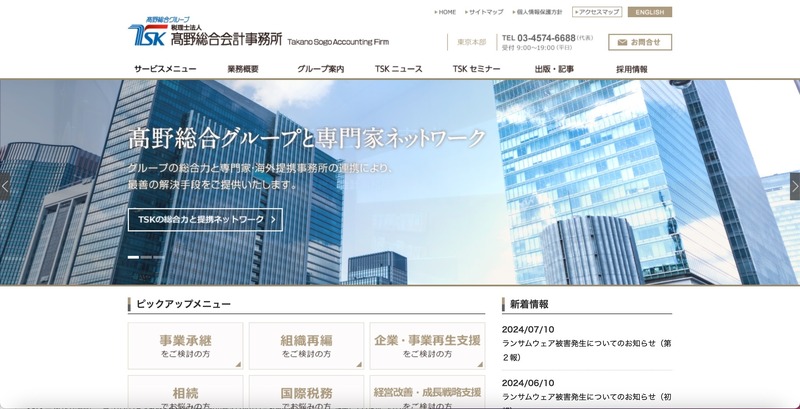The image size is (800, 409).
Task: Go to previous slide with left arrow
Action: 5,186
